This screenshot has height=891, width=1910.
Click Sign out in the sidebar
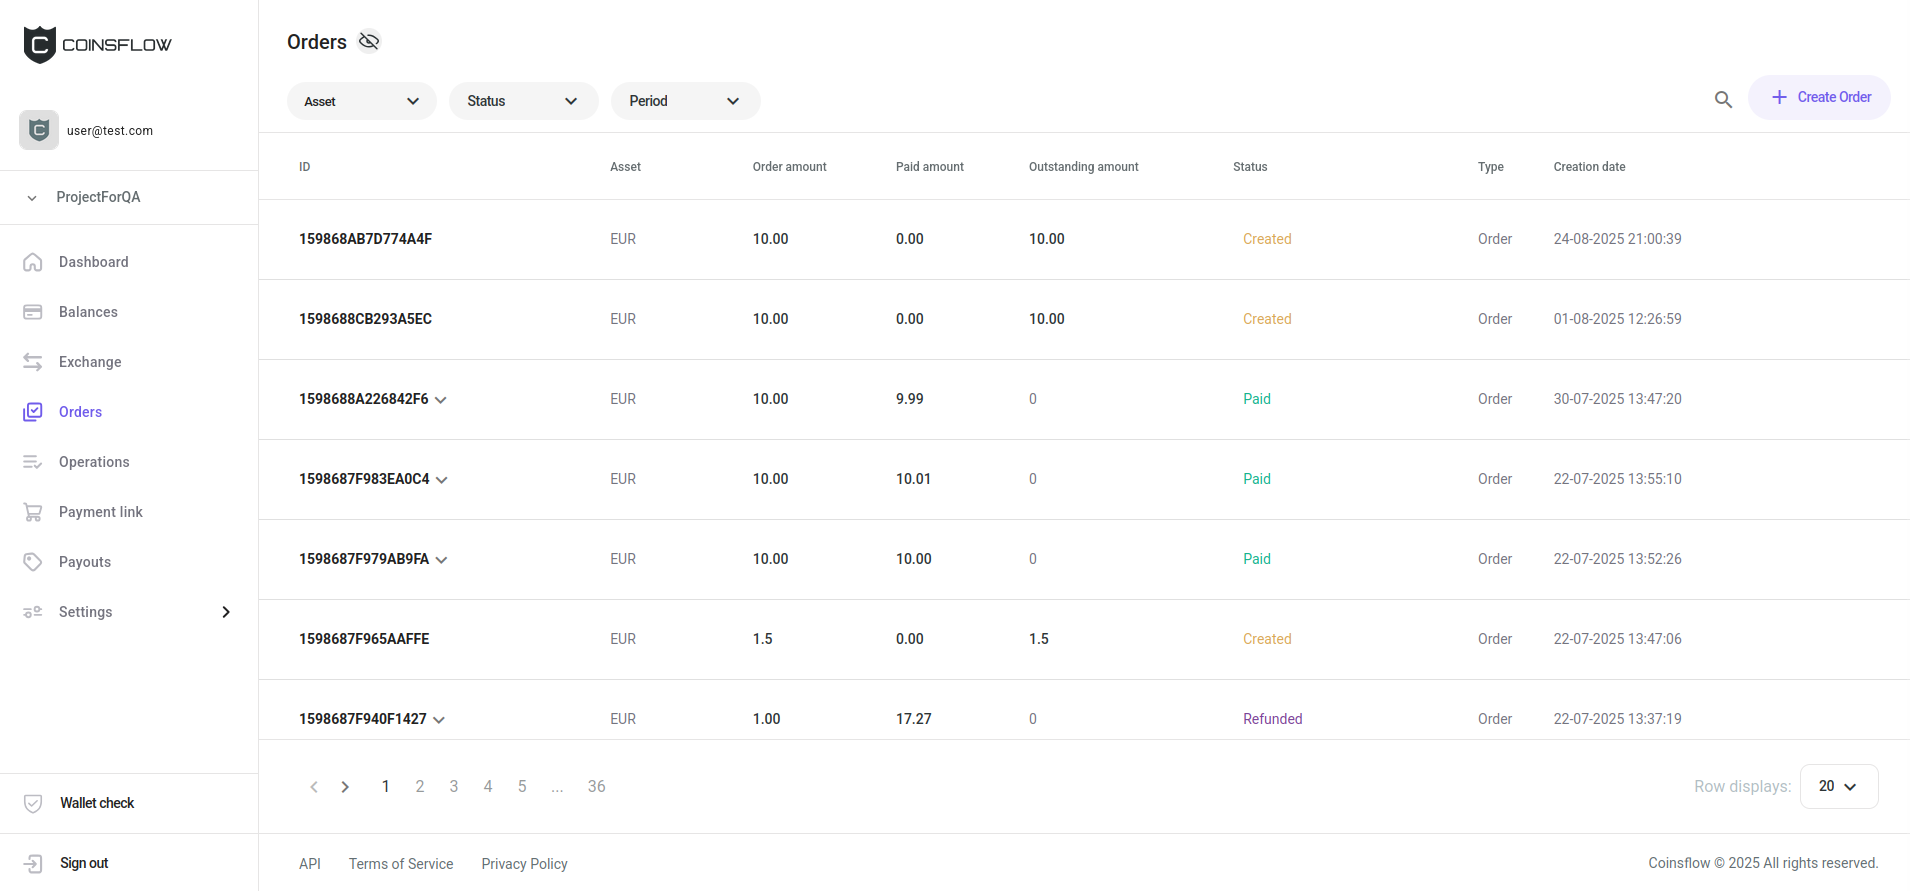click(x=84, y=863)
